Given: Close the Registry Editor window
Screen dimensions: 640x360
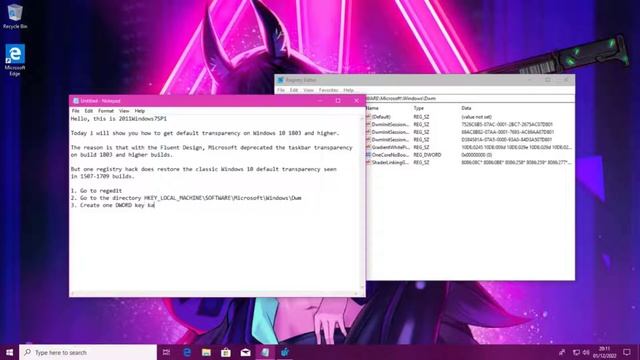Looking at the screenshot, I should pos(566,80).
